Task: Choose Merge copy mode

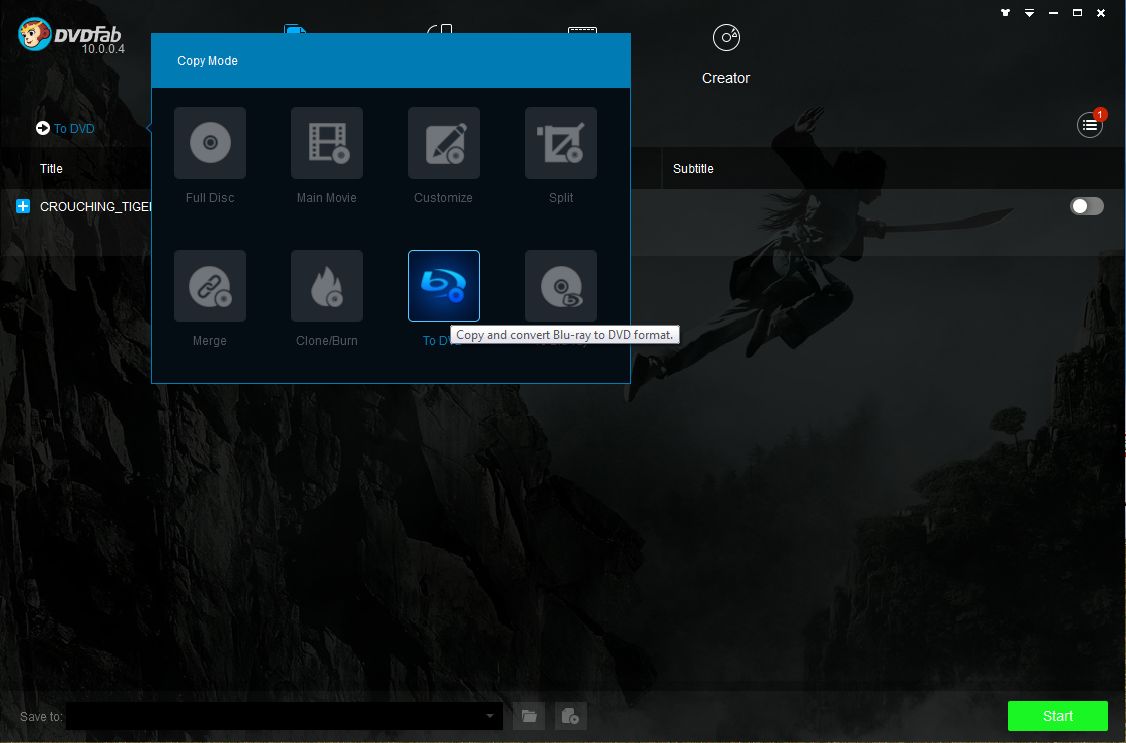Action: (x=210, y=286)
